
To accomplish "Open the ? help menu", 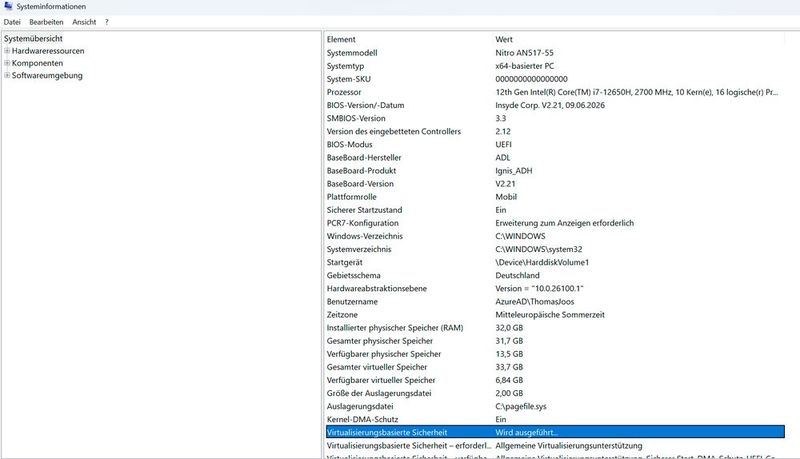I will 107,22.
